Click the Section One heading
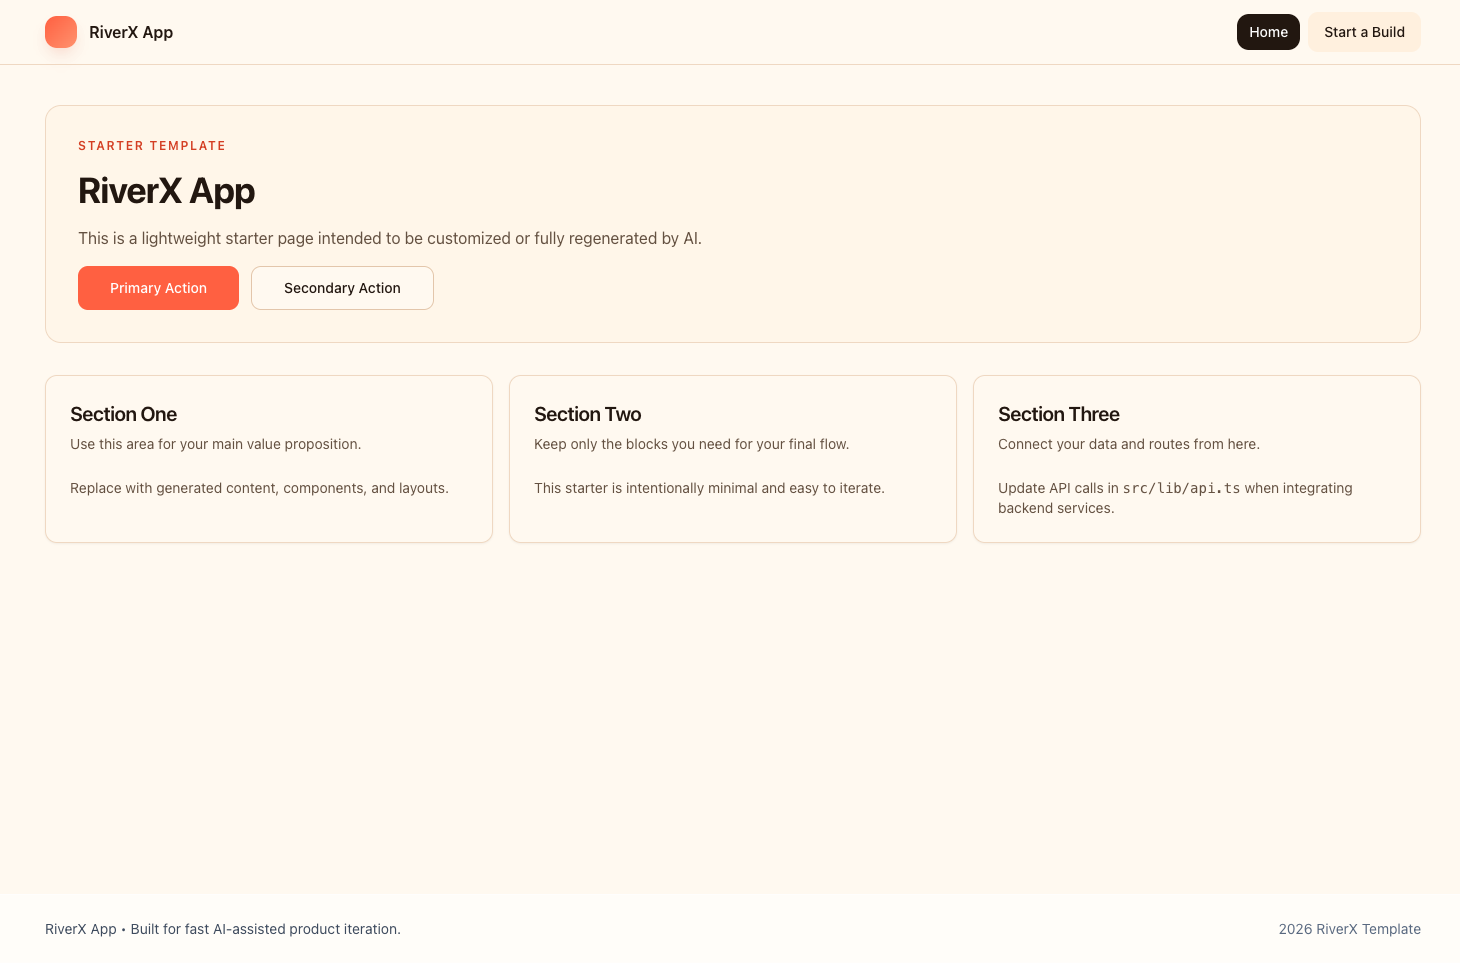Image resolution: width=1460 pixels, height=963 pixels. tap(123, 414)
